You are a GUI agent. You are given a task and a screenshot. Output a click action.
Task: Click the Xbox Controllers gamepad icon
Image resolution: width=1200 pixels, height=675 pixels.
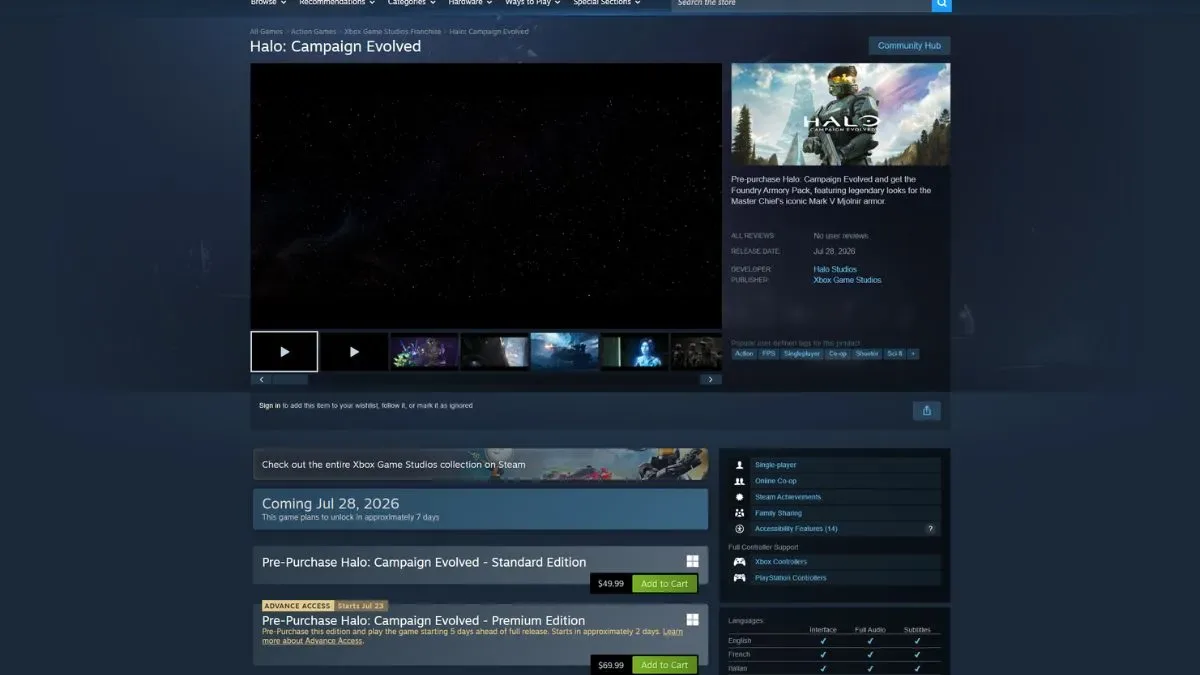[x=739, y=562]
